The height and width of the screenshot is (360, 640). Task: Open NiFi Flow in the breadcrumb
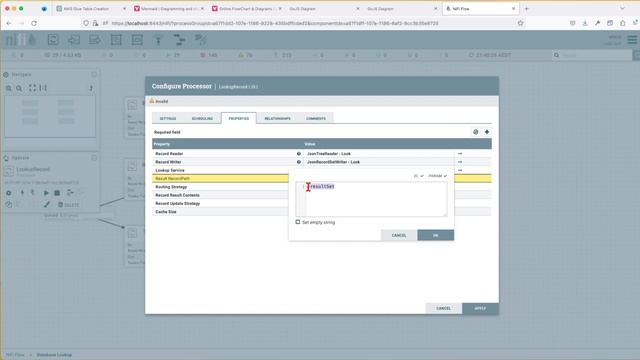click(15, 355)
